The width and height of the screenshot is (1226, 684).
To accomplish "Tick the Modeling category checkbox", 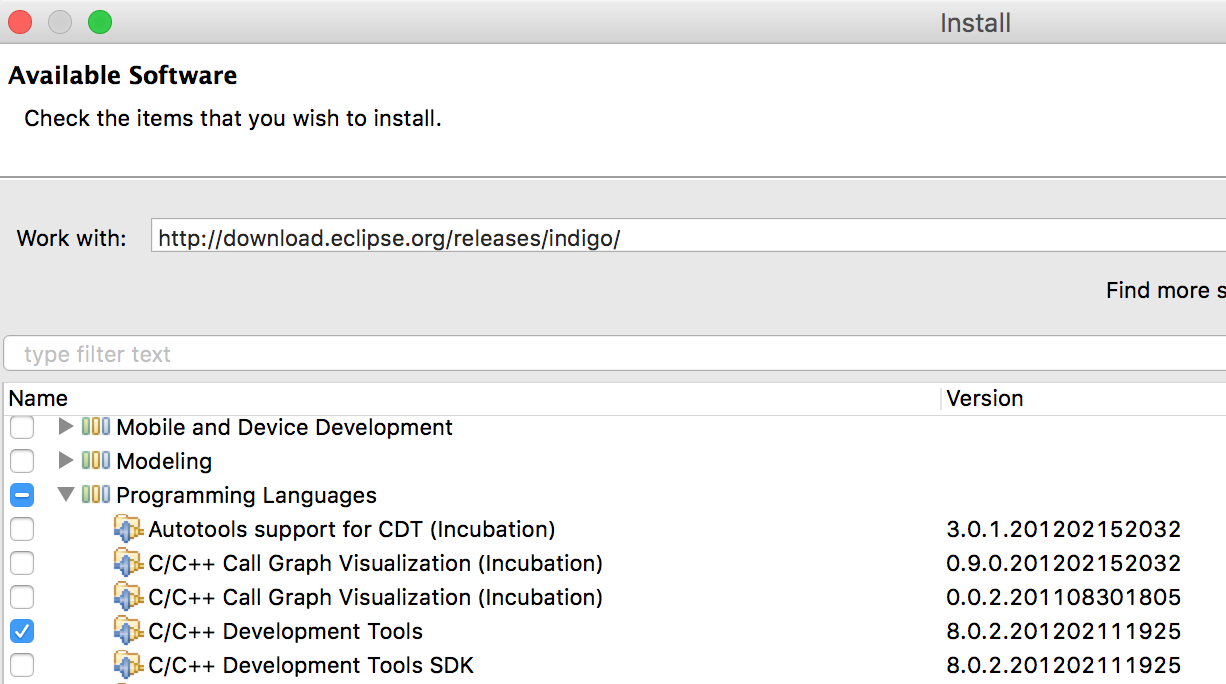I will [22, 461].
